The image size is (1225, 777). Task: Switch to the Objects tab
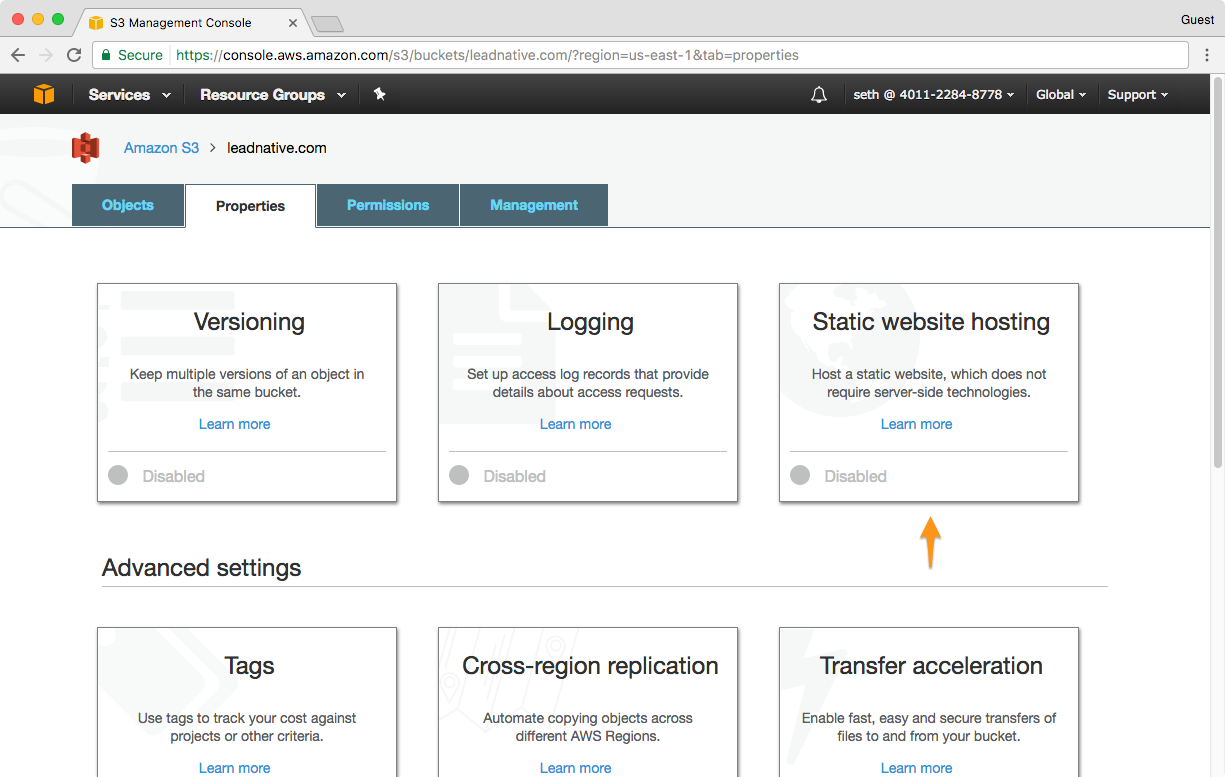coord(128,205)
